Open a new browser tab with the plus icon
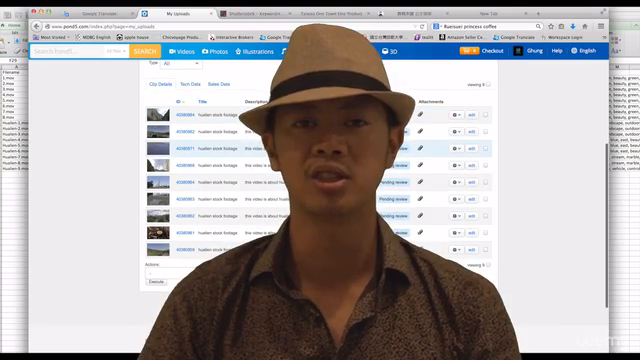The width and height of the screenshot is (640, 360). [538, 13]
